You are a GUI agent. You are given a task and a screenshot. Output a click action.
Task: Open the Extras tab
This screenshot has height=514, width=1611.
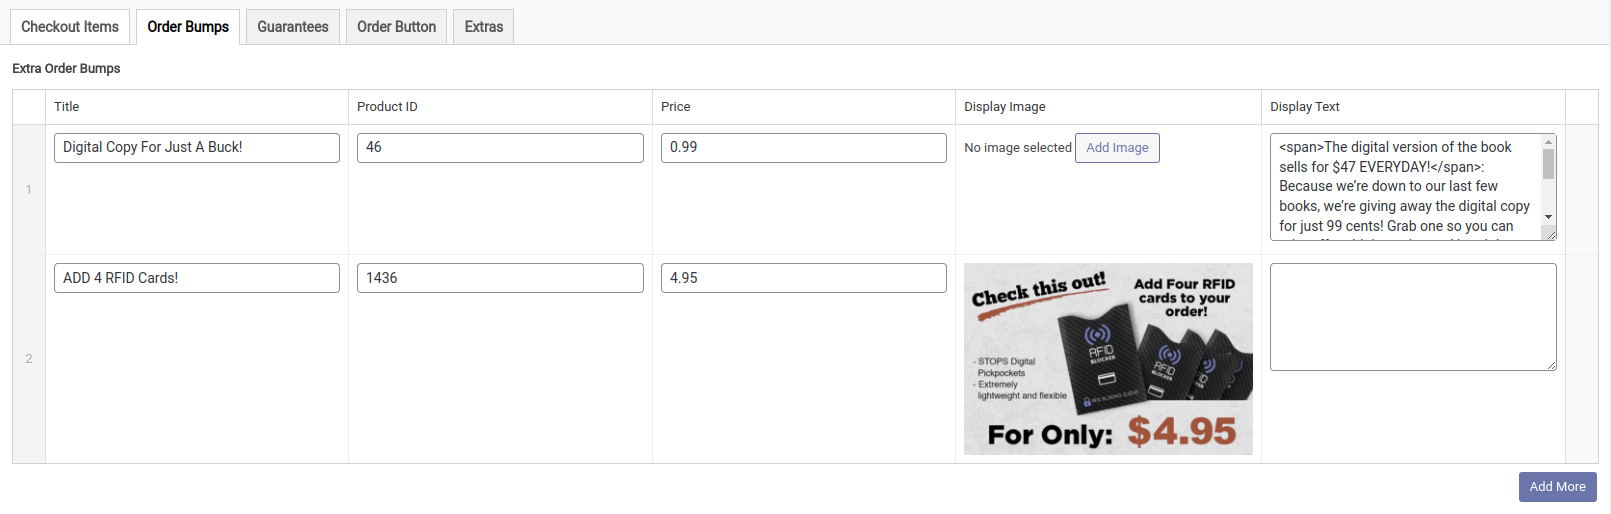(484, 27)
